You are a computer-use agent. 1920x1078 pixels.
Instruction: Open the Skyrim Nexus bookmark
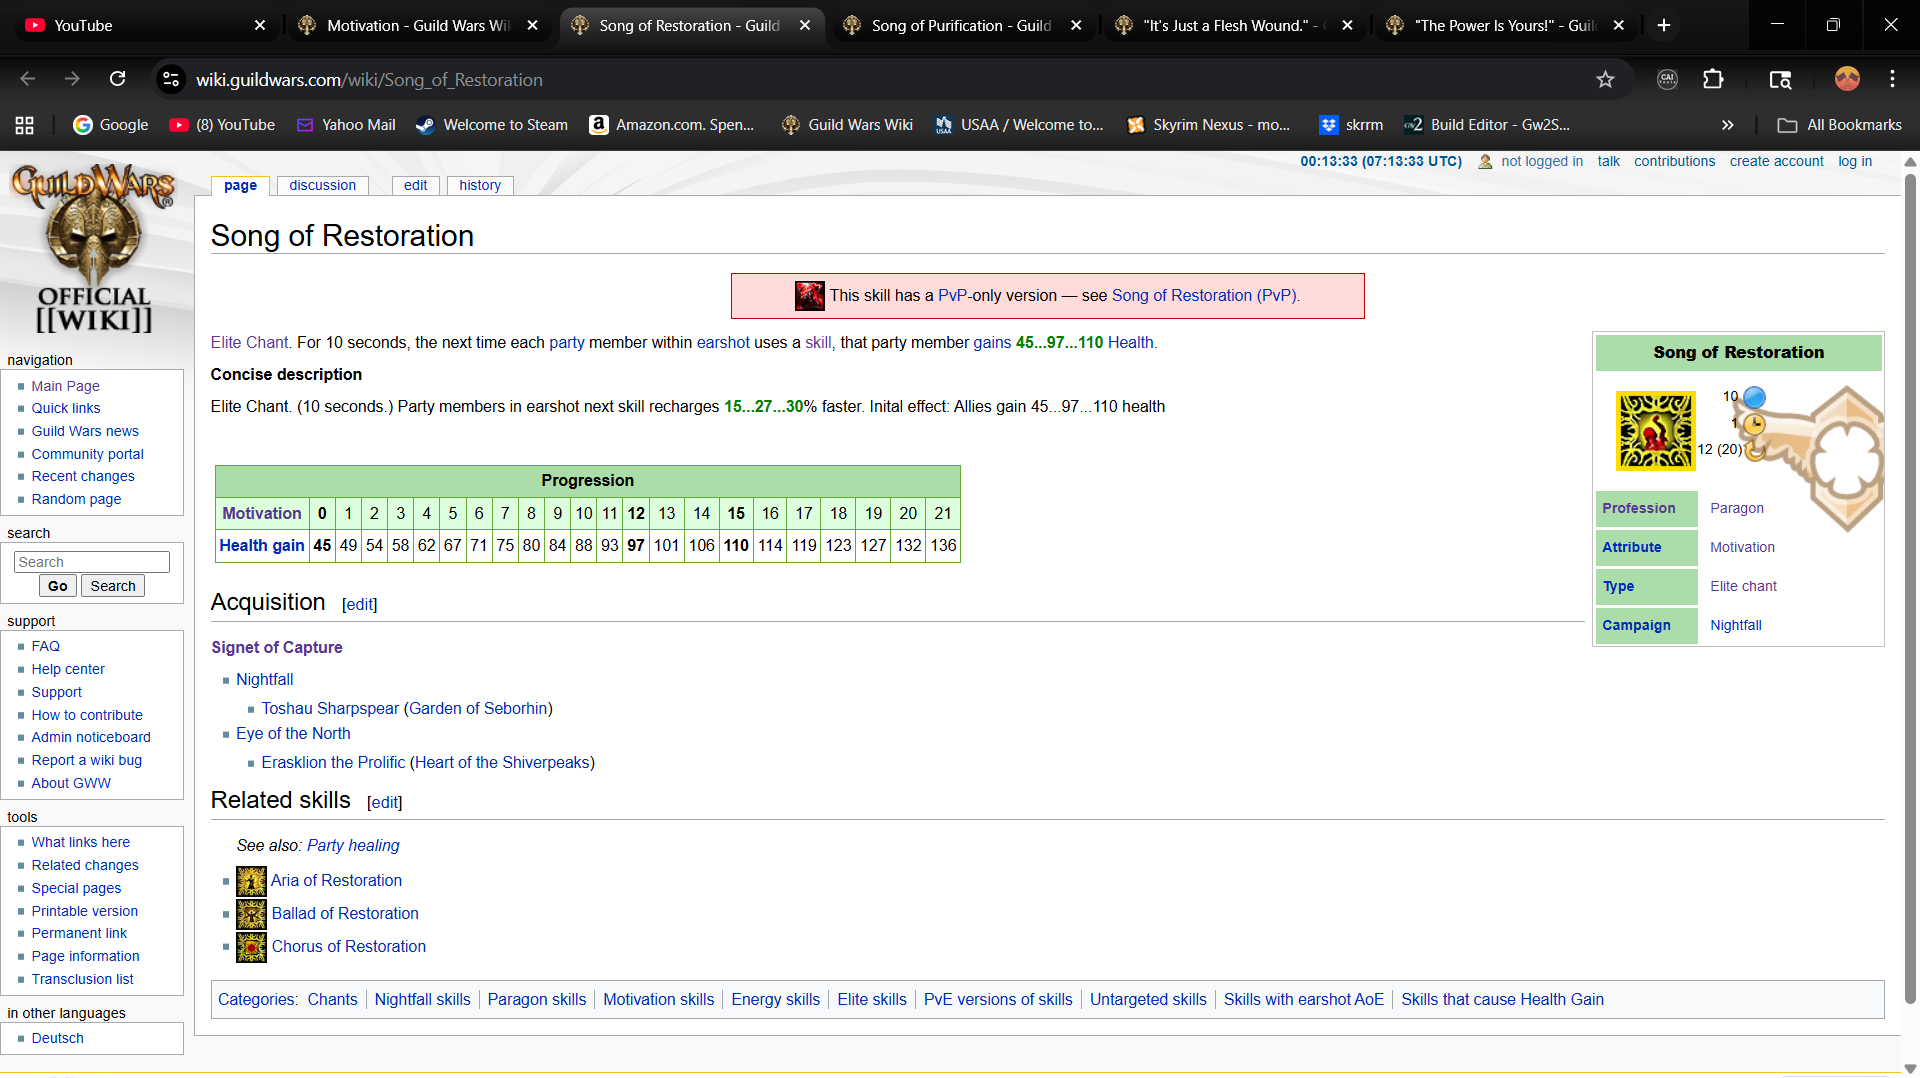(1209, 125)
